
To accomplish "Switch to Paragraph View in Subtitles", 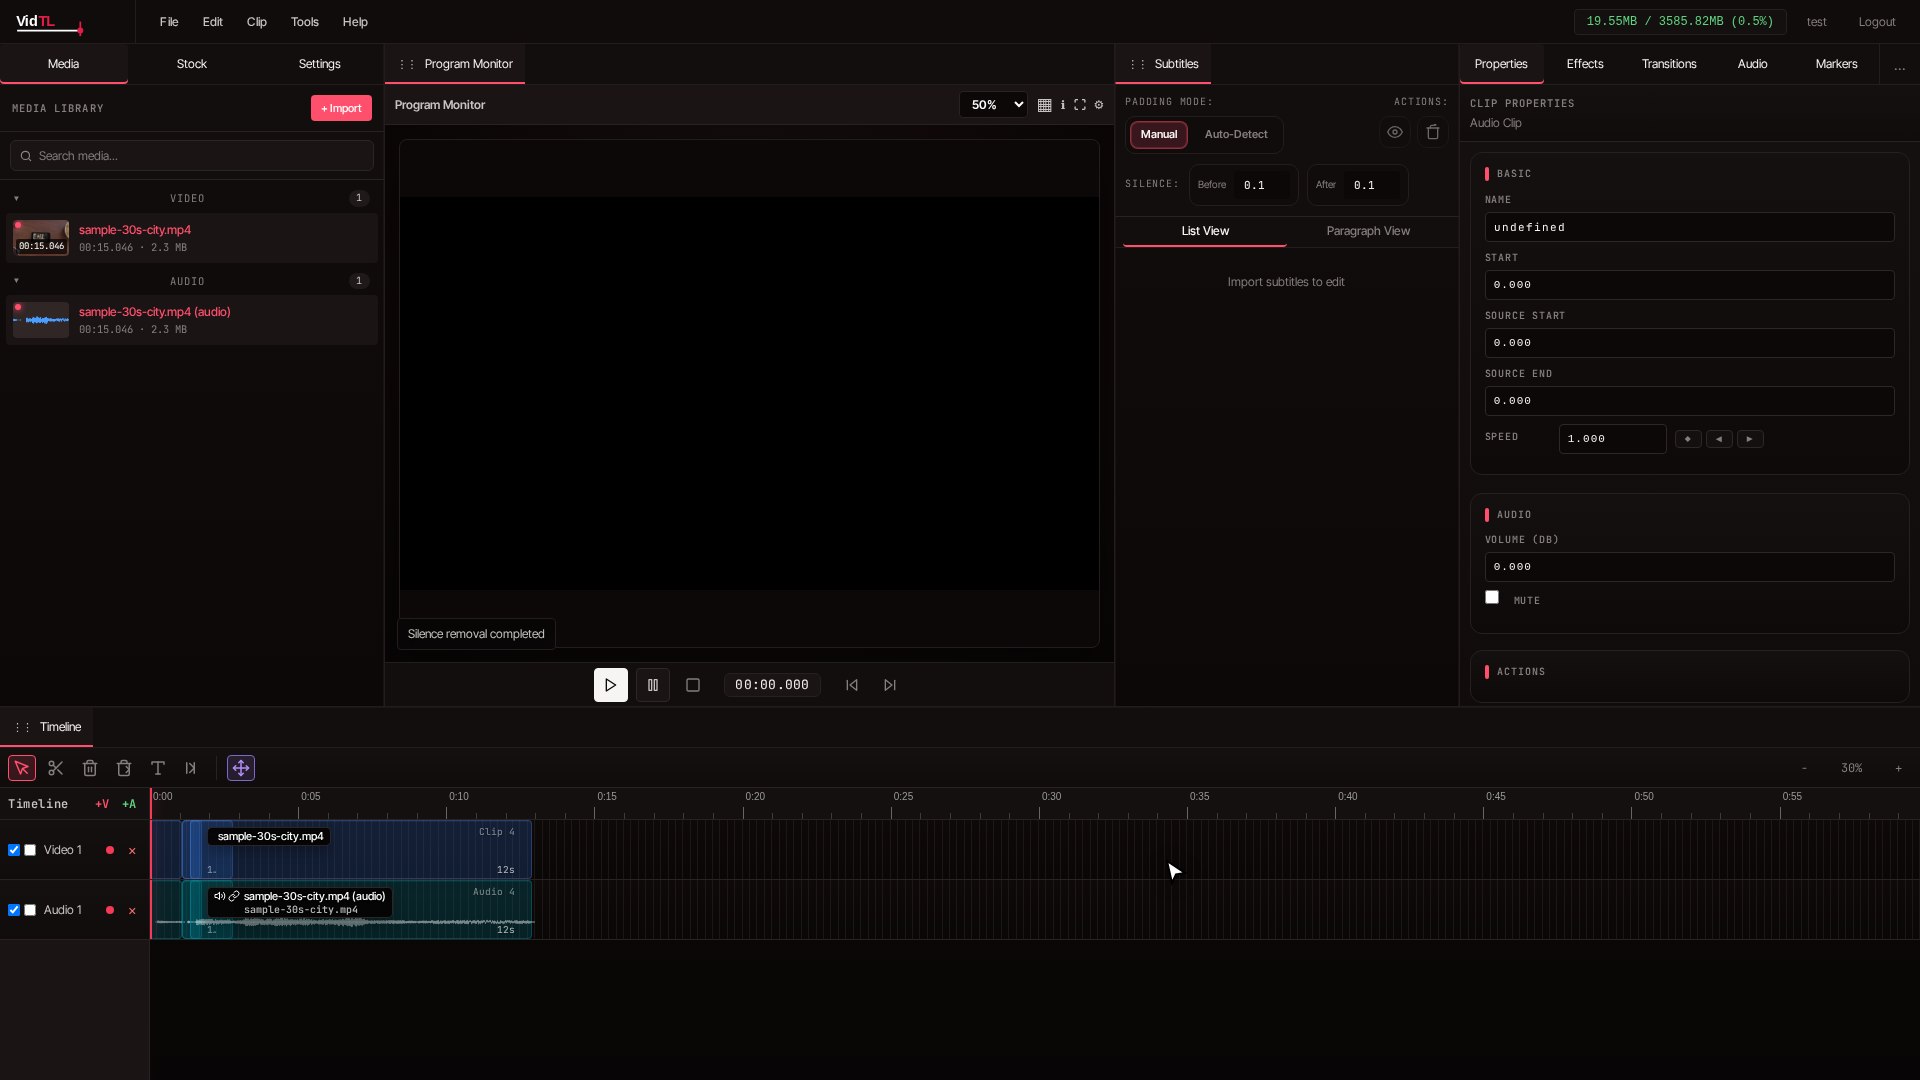I will [1368, 231].
